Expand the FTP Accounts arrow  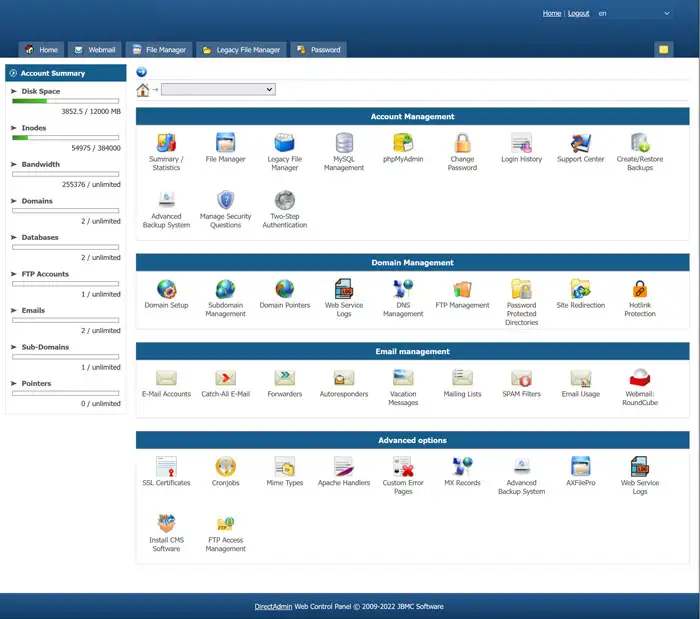point(14,274)
